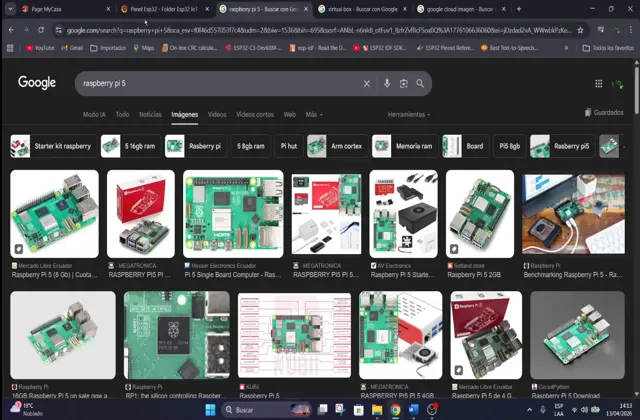Select the 'Starter kit raspberry' filter chip
Screen dimensions: 640x420
coord(52,146)
